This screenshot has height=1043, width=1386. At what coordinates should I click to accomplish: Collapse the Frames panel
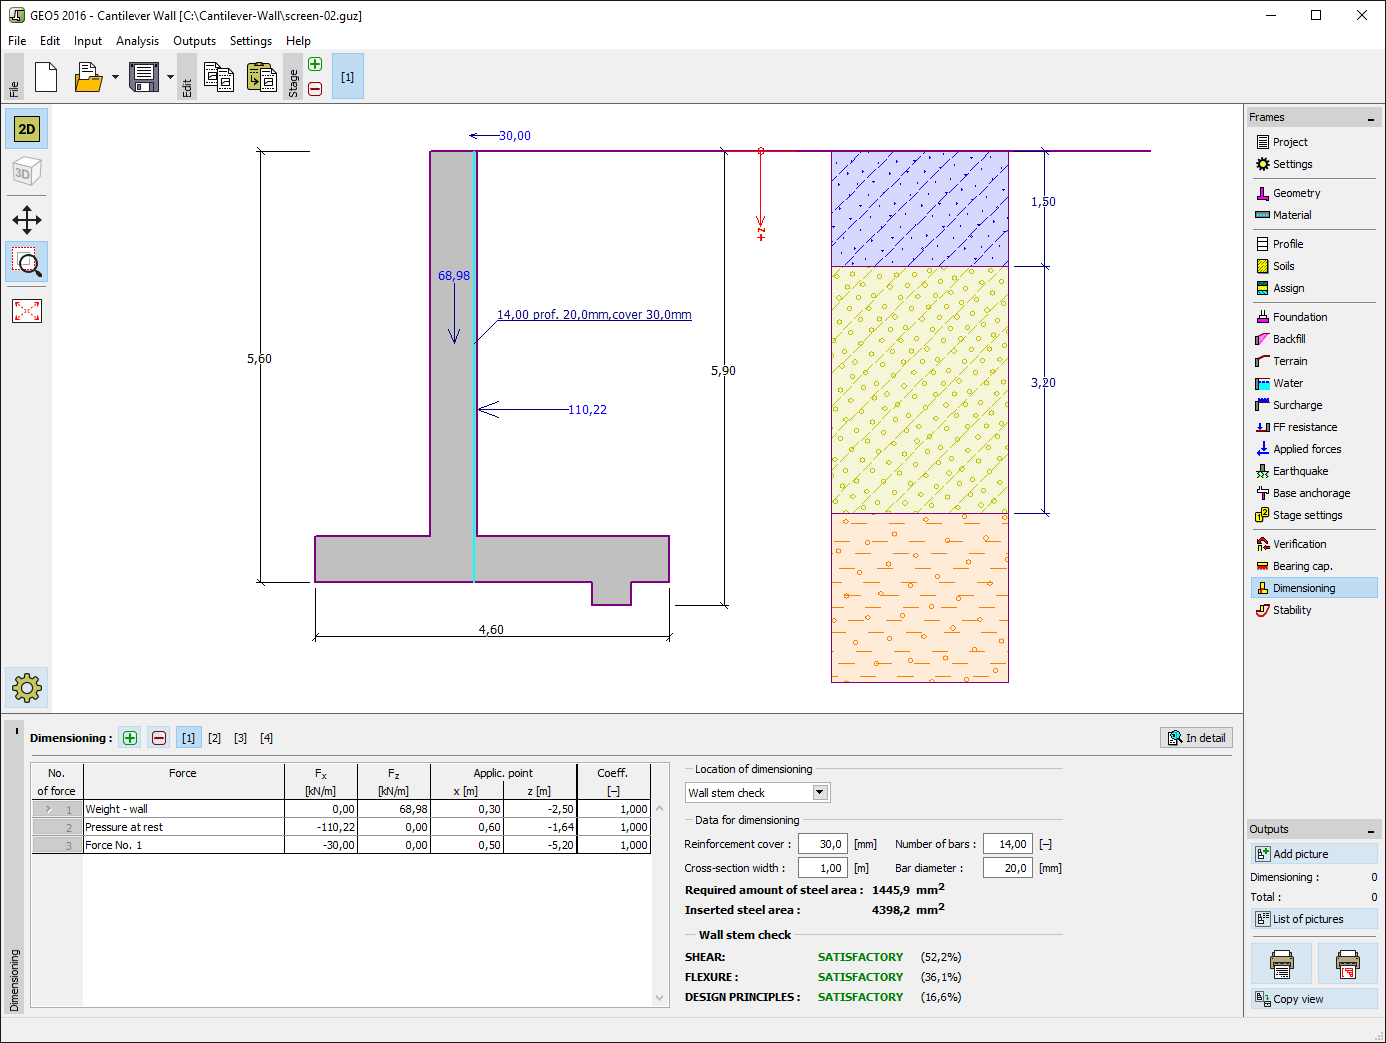pos(1370,118)
